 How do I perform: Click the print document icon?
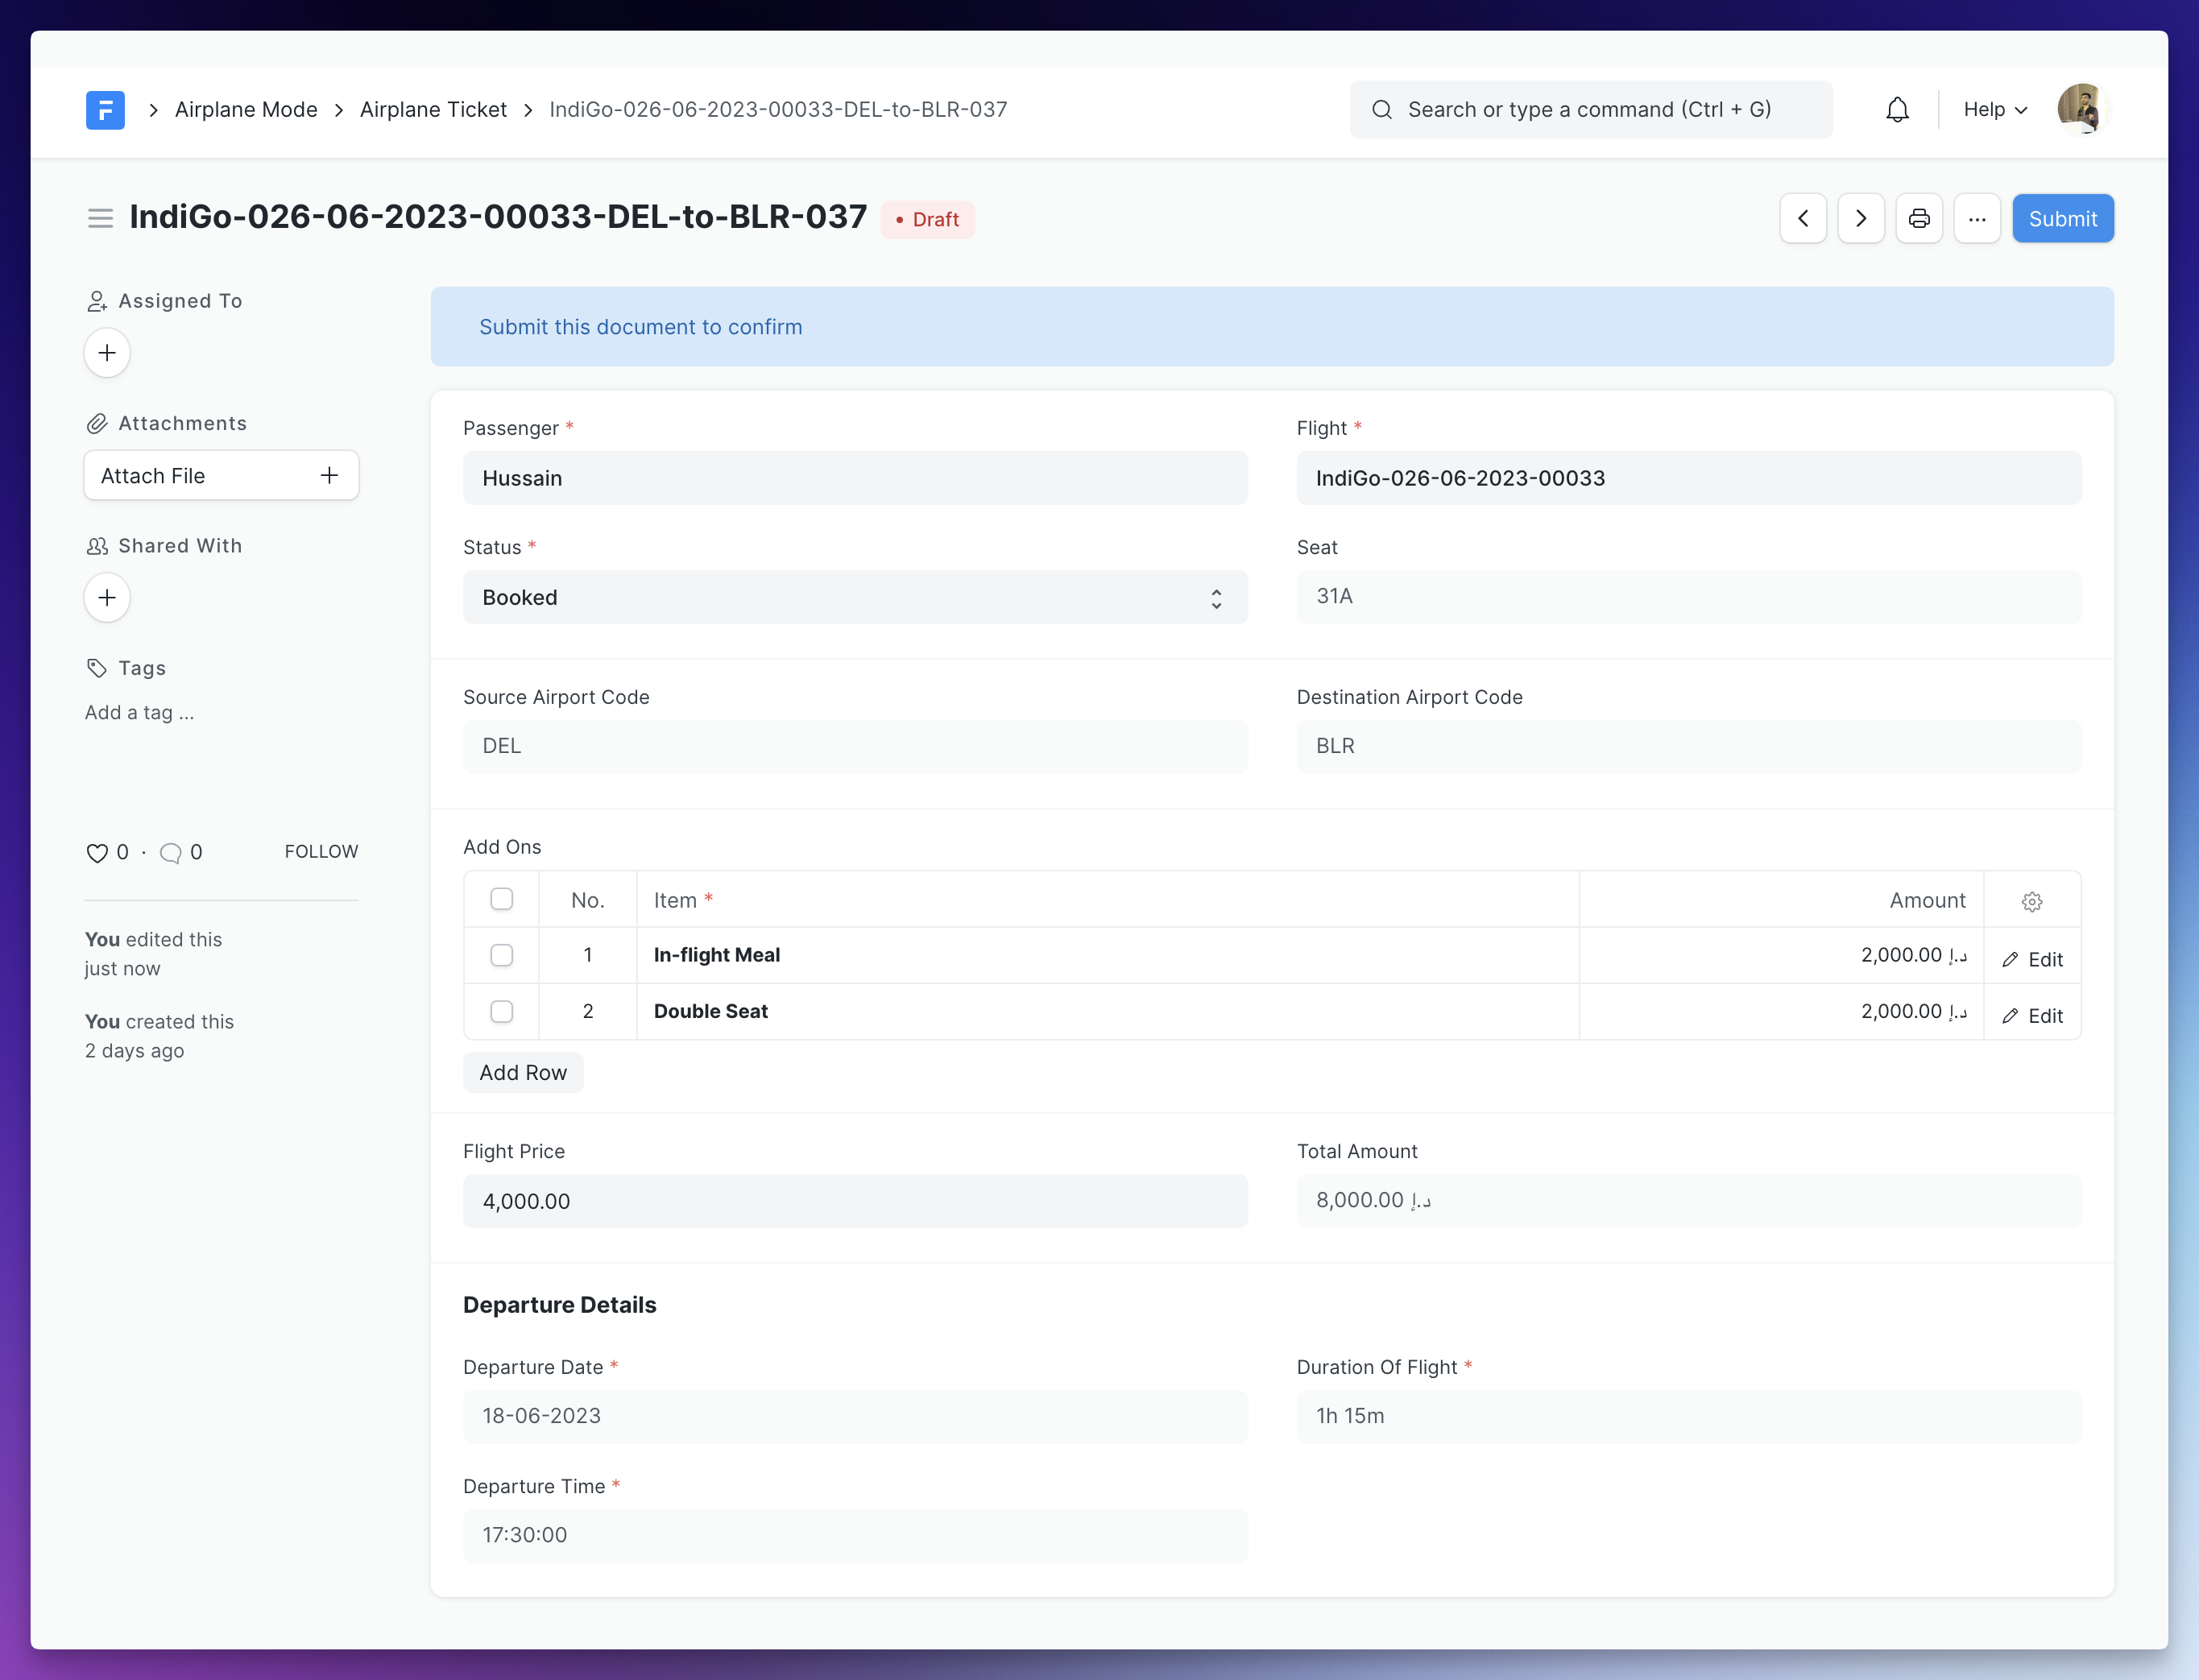pyautogui.click(x=1920, y=217)
